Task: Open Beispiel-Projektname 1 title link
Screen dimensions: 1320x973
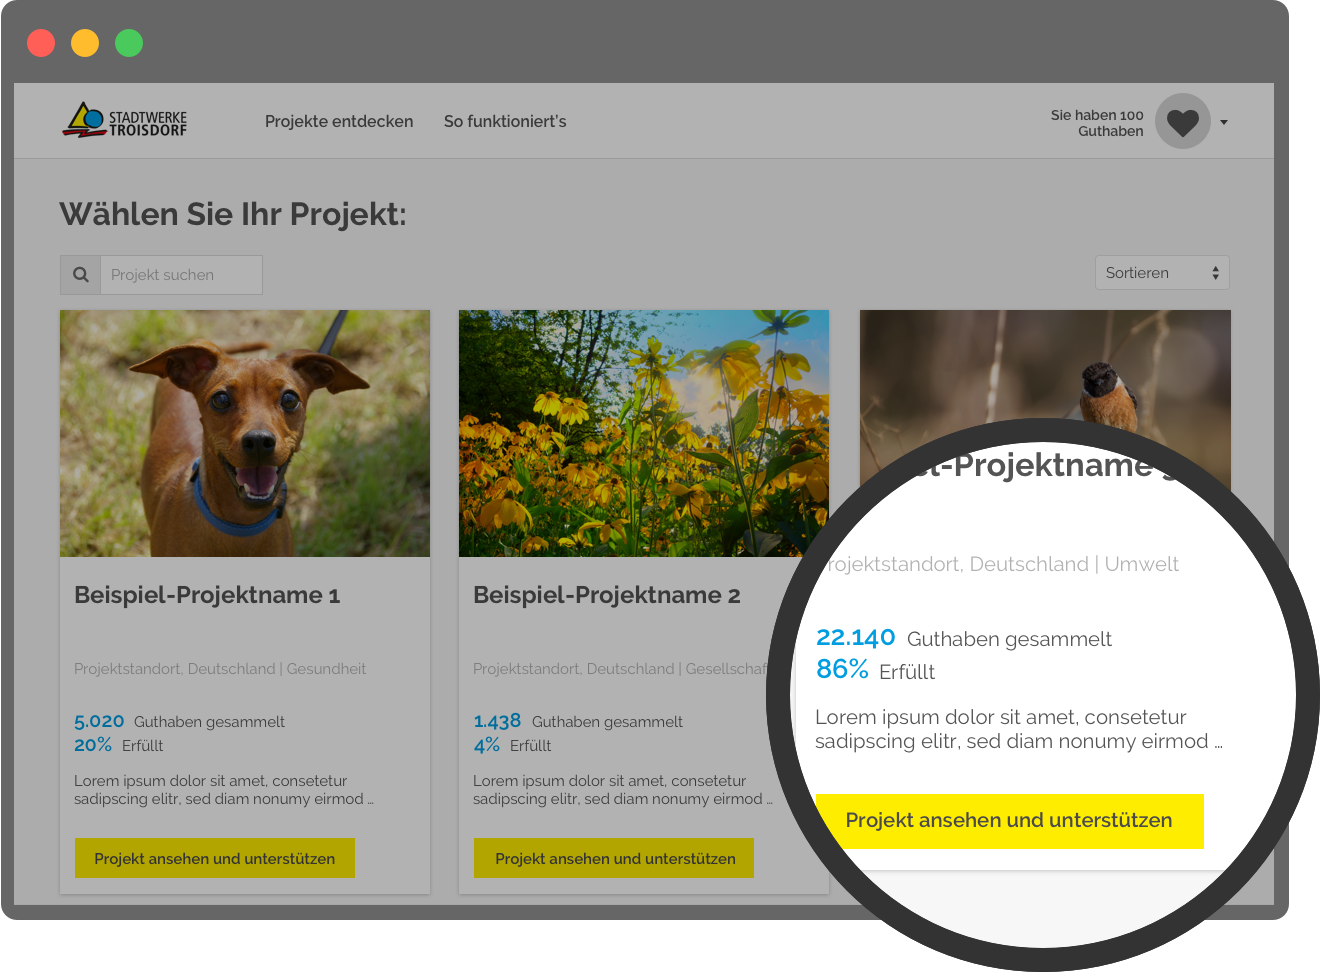Action: click(207, 595)
